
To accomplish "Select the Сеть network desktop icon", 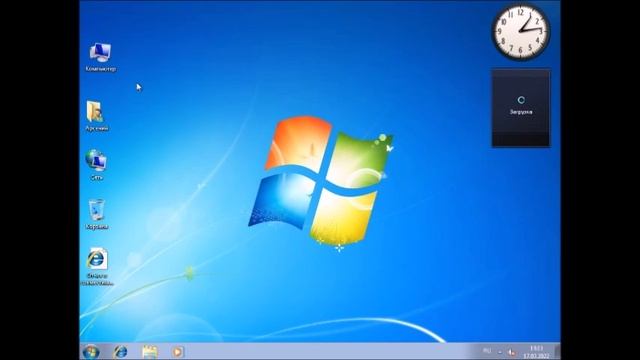I will click(x=96, y=165).
